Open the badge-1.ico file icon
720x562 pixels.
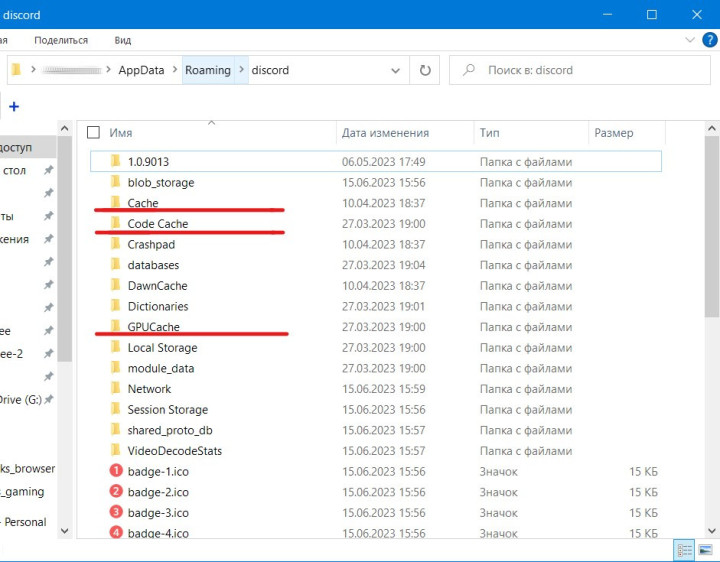click(116, 471)
